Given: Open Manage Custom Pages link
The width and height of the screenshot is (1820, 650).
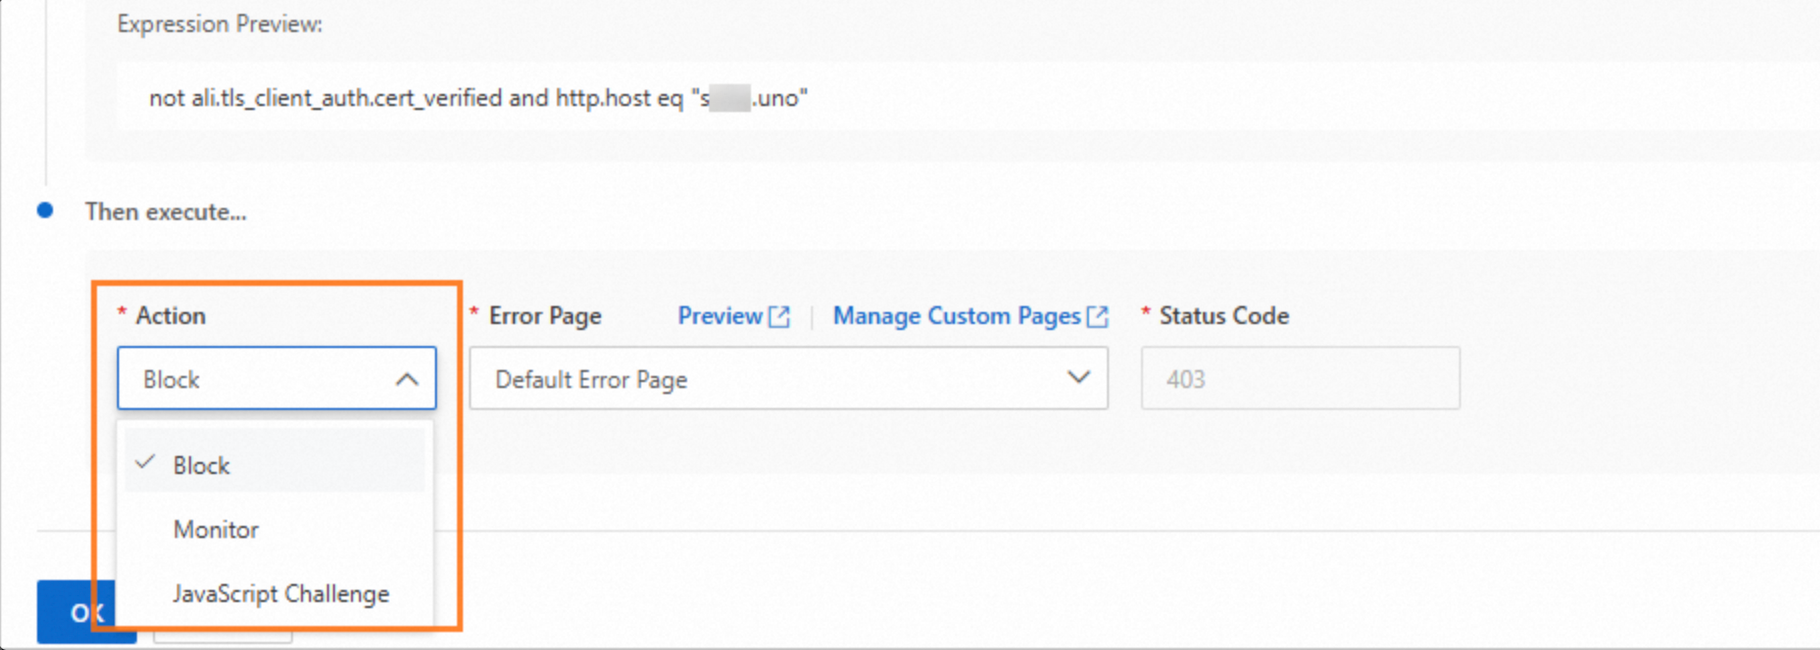Looking at the screenshot, I should coord(957,316).
